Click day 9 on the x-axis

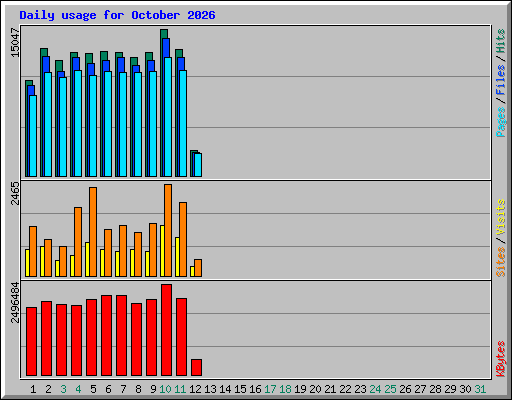153,389
